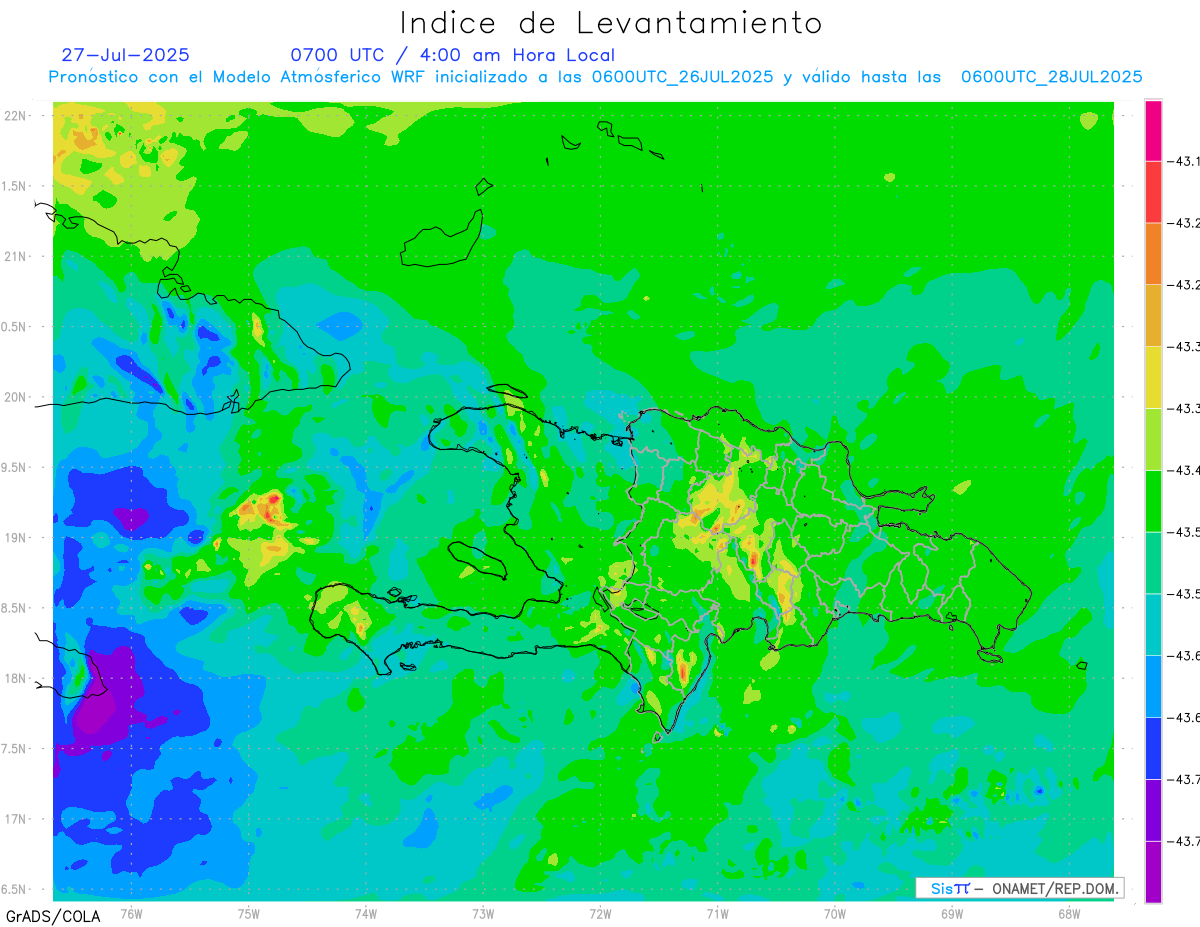Click the initialization time '0600UTC_26JUL2025'
The image size is (1200, 927).
[x=682, y=77]
